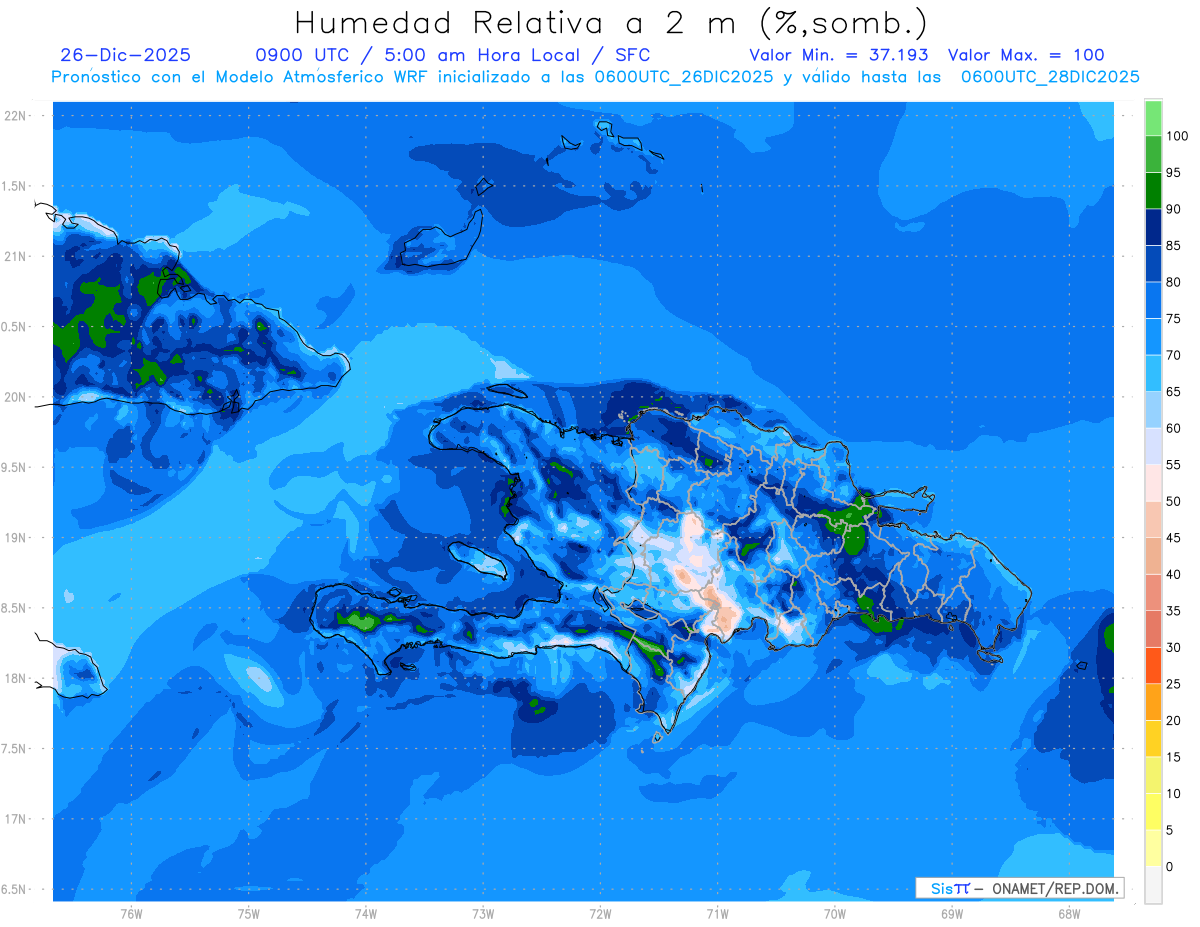
Task: Click the '72W' longitude label
Action: [600, 914]
